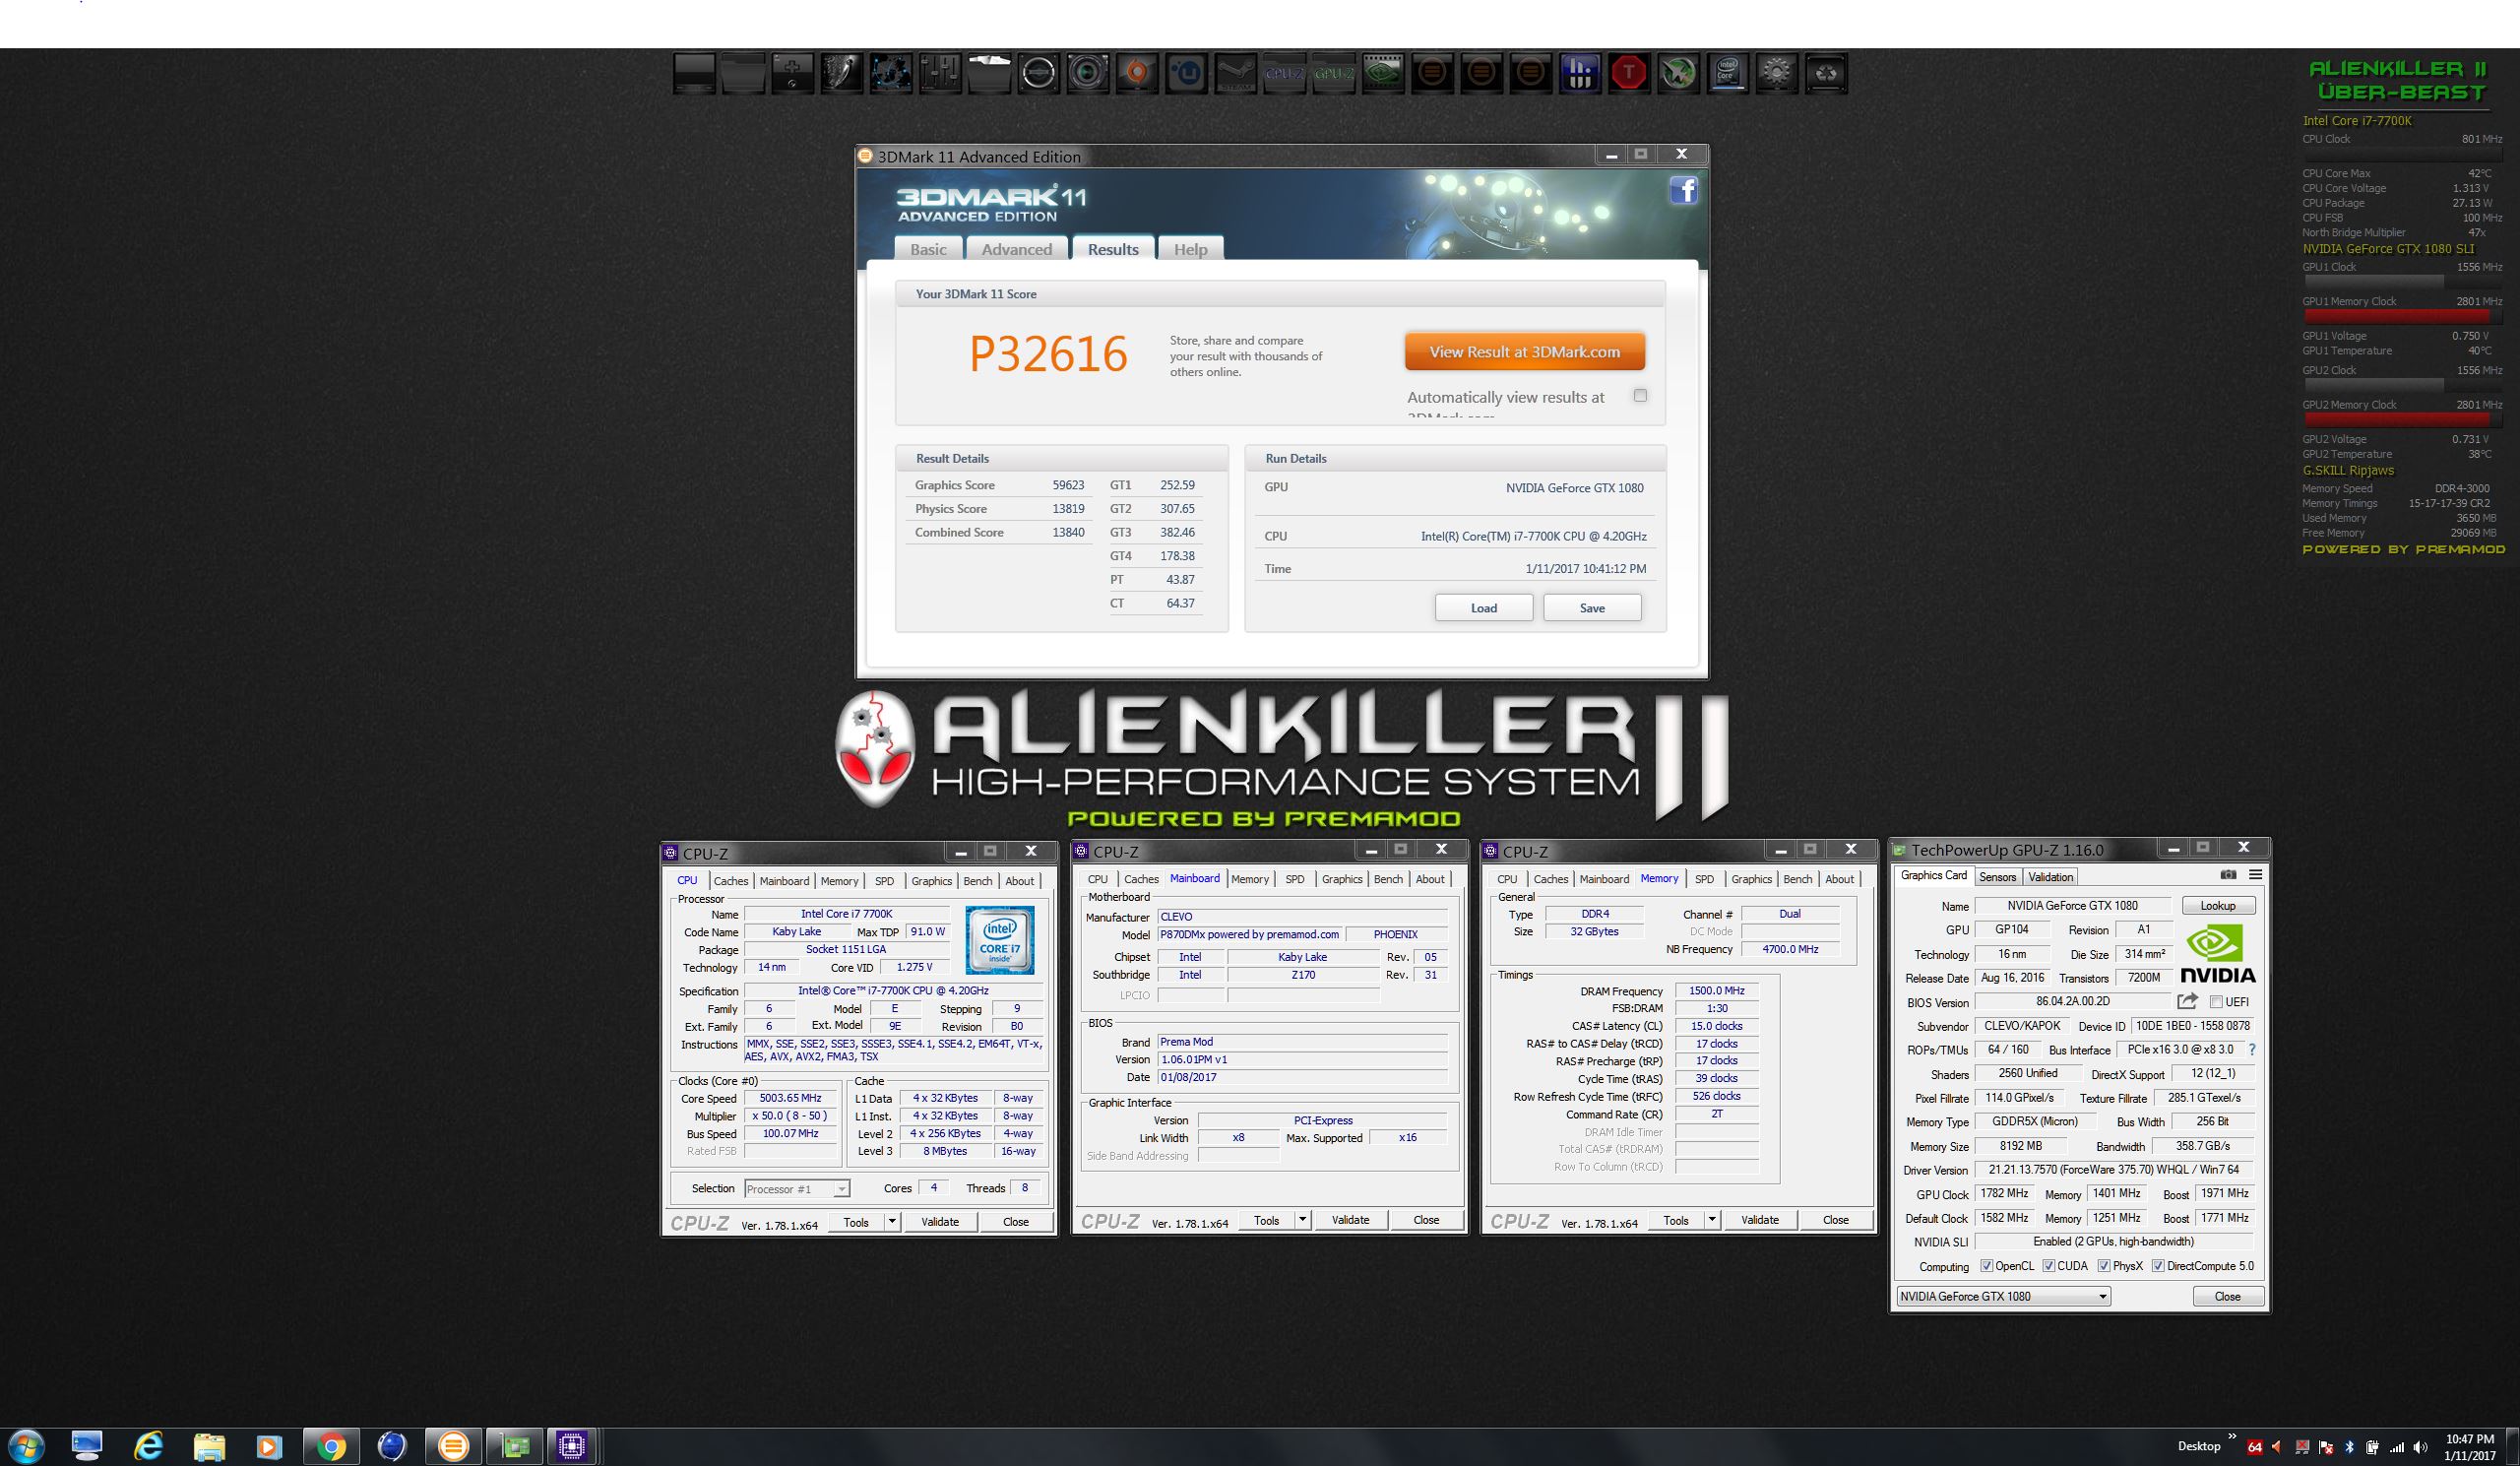Viewport: 2520px width, 1466px height.
Task: Open the NVIDIA filmstrip dock icon
Action: pyautogui.click(x=1383, y=73)
